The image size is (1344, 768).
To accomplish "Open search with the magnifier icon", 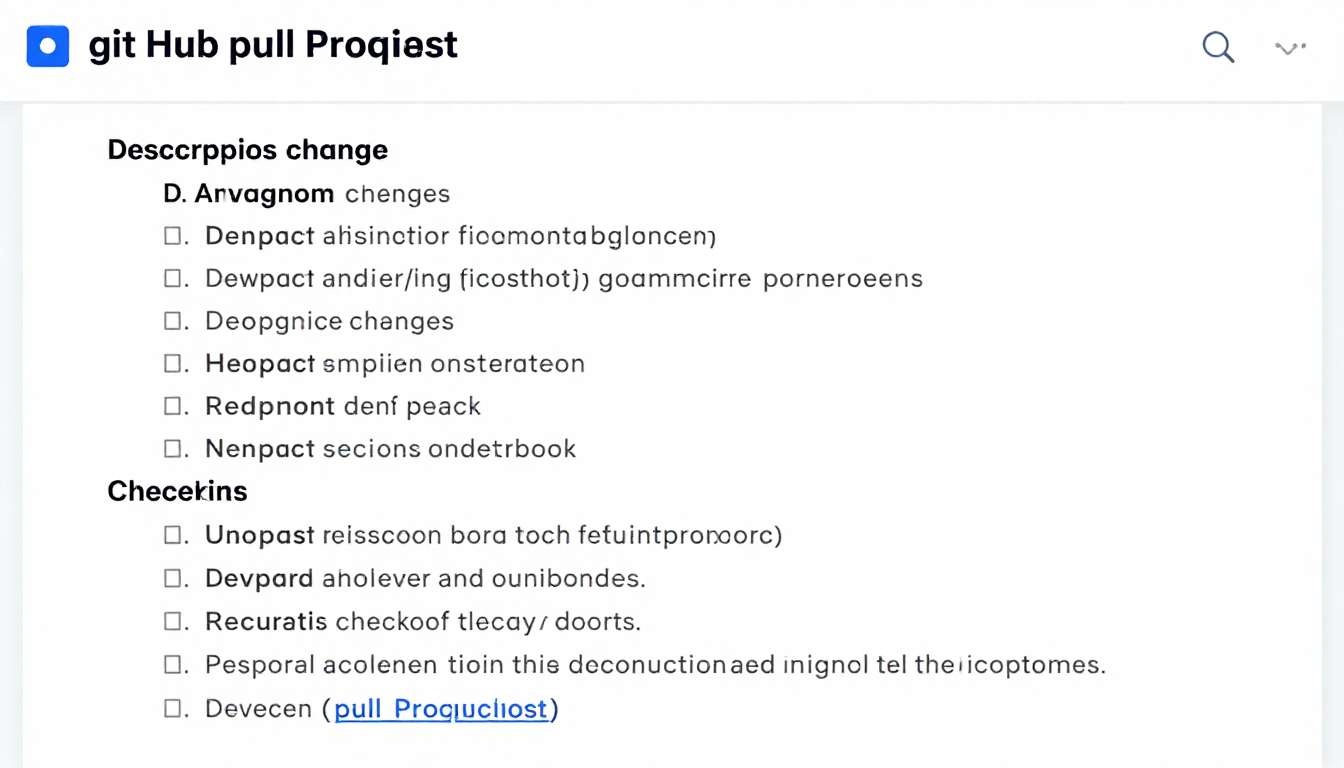I will pos(1218,47).
